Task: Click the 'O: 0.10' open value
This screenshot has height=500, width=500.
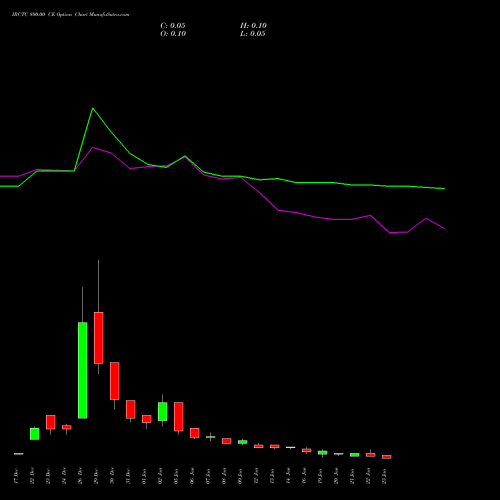Action: (173, 34)
